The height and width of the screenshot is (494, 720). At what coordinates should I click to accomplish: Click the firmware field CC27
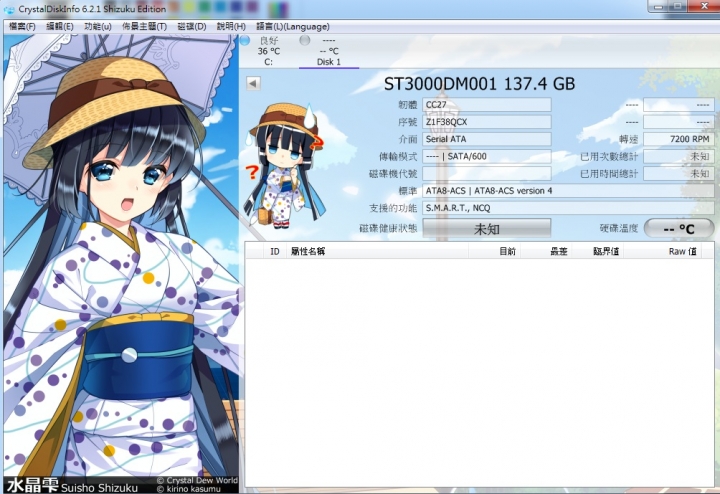[x=487, y=105]
